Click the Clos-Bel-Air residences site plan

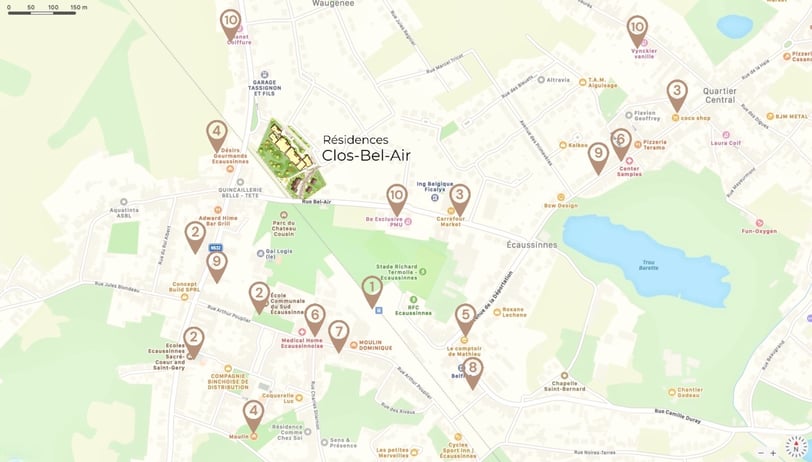pyautogui.click(x=291, y=157)
